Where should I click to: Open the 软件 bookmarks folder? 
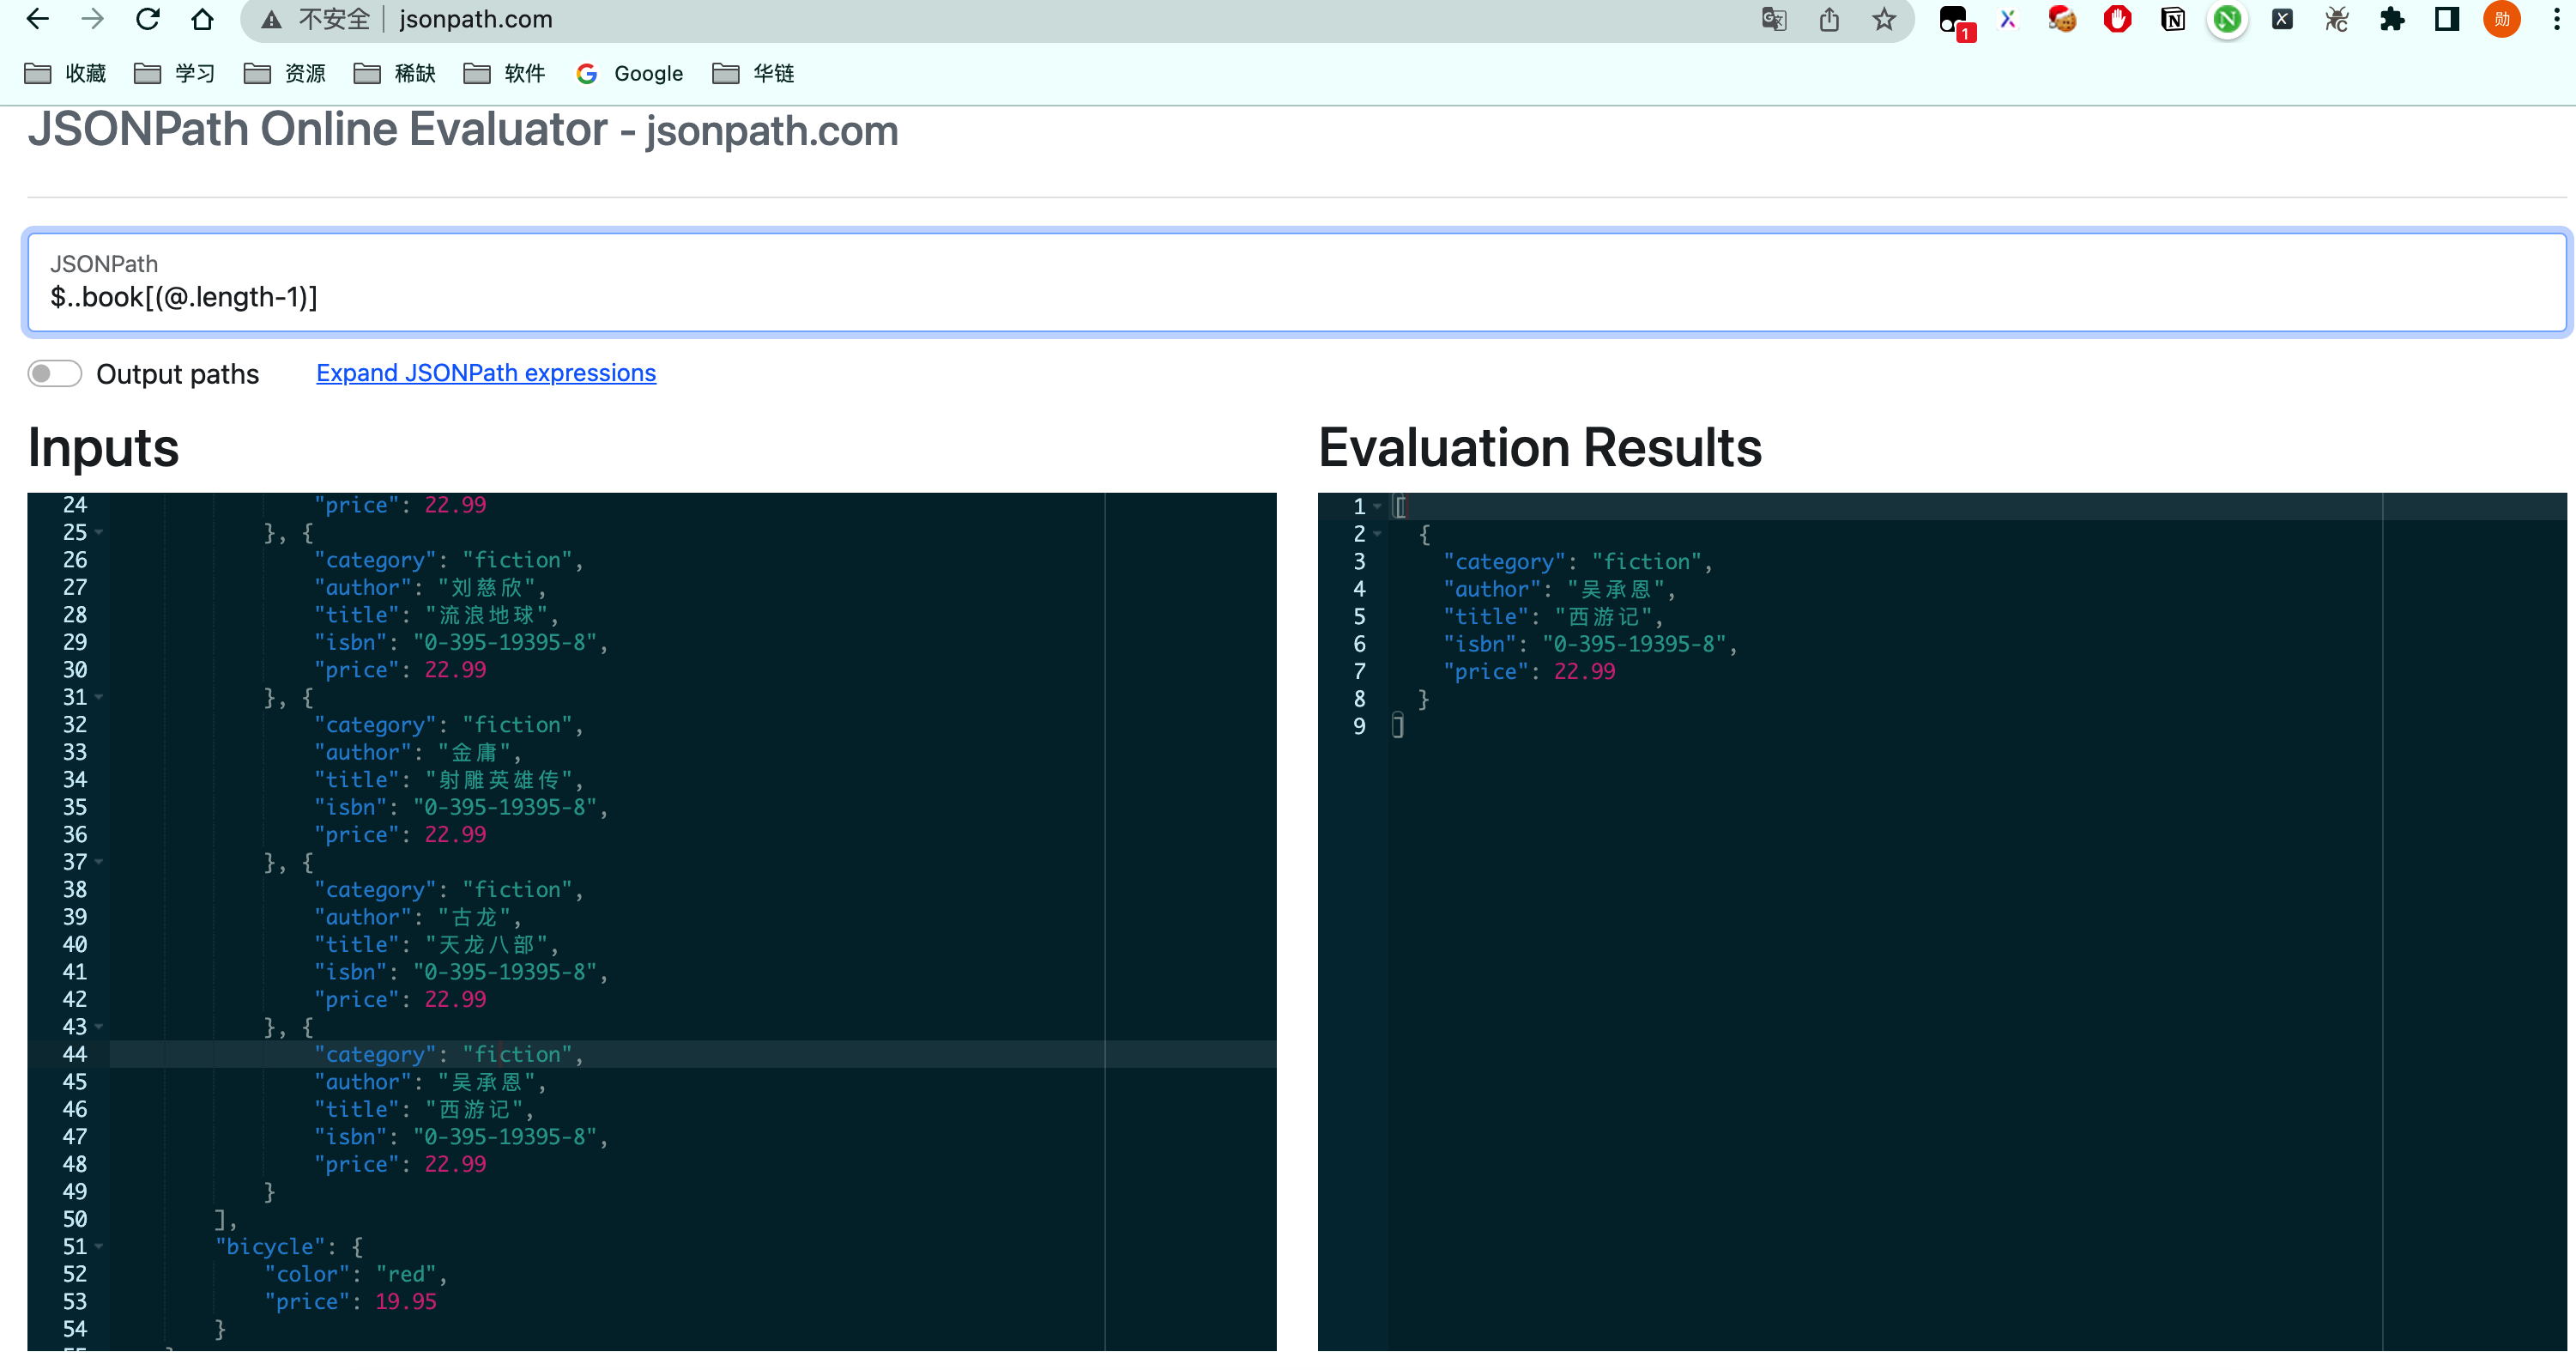505,73
